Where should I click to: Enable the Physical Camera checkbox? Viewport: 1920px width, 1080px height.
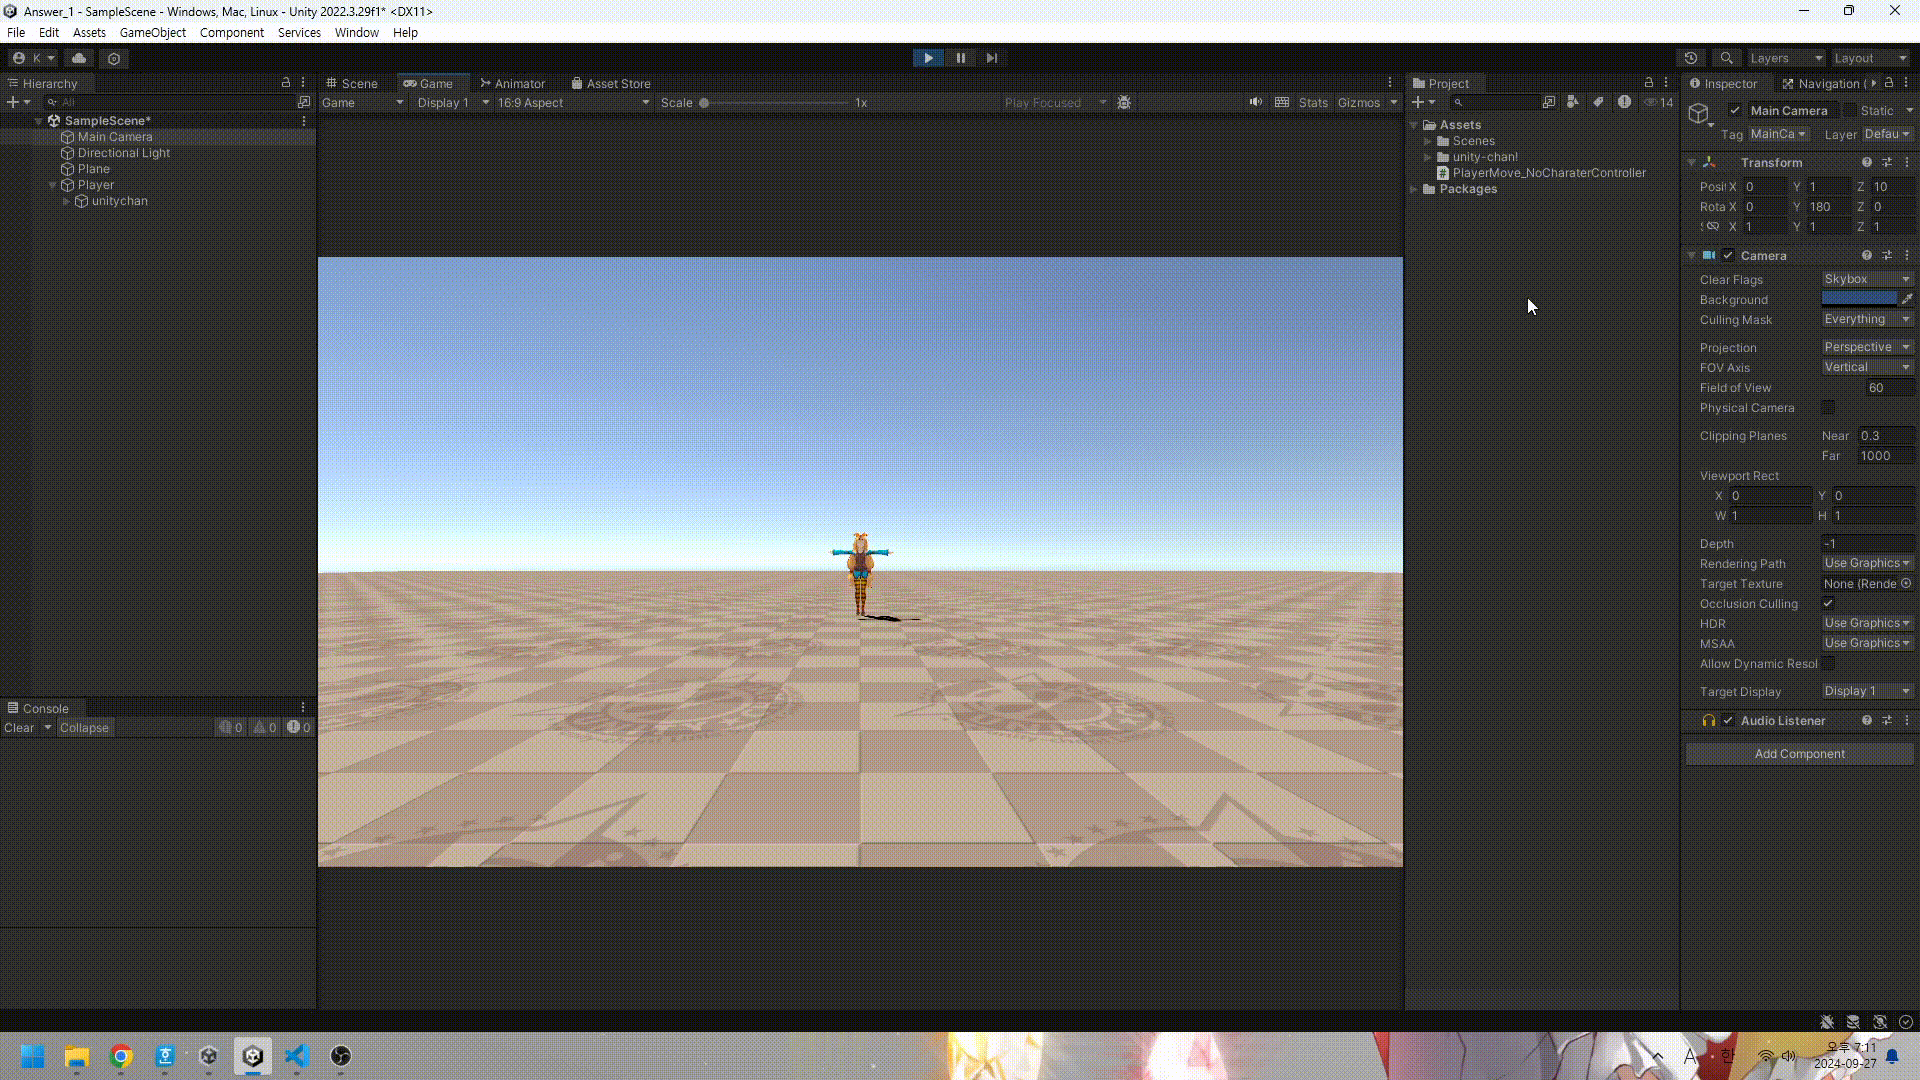pyautogui.click(x=1828, y=407)
